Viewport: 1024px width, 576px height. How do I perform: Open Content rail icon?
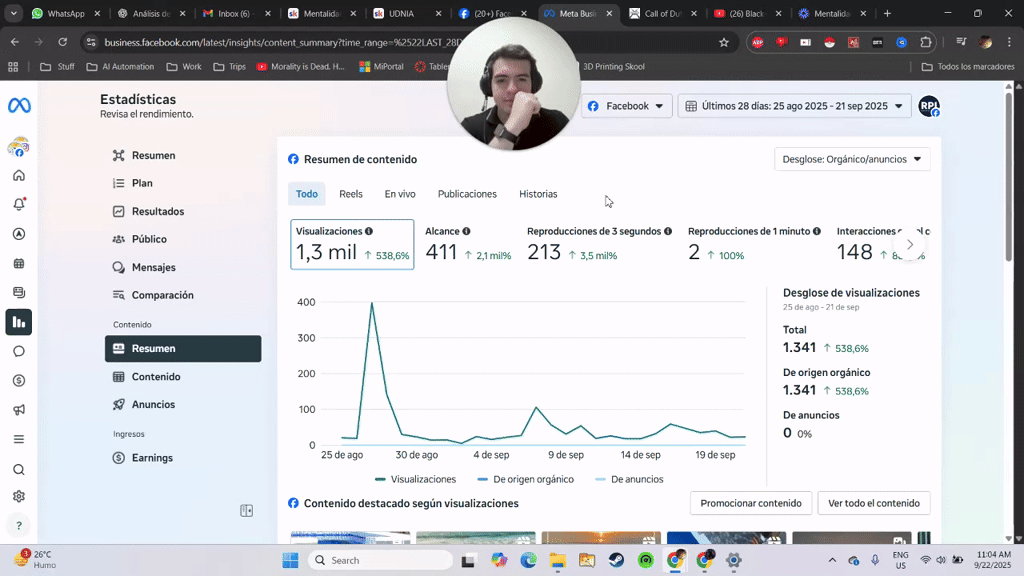tap(19, 293)
